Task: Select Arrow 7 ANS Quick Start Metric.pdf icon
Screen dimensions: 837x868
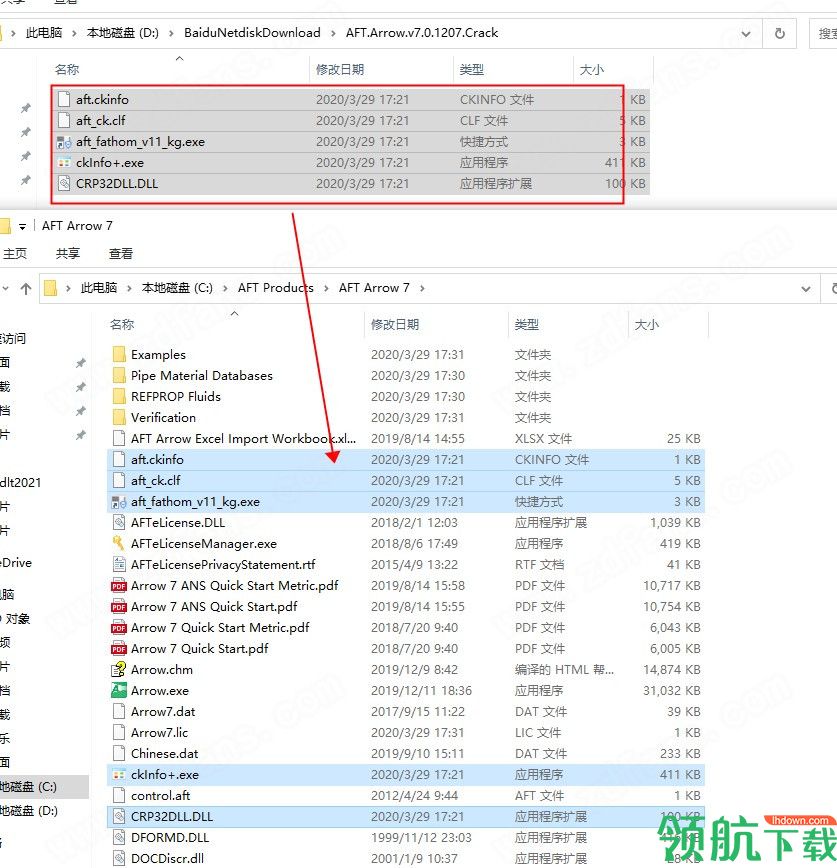Action: pyautogui.click(x=119, y=586)
